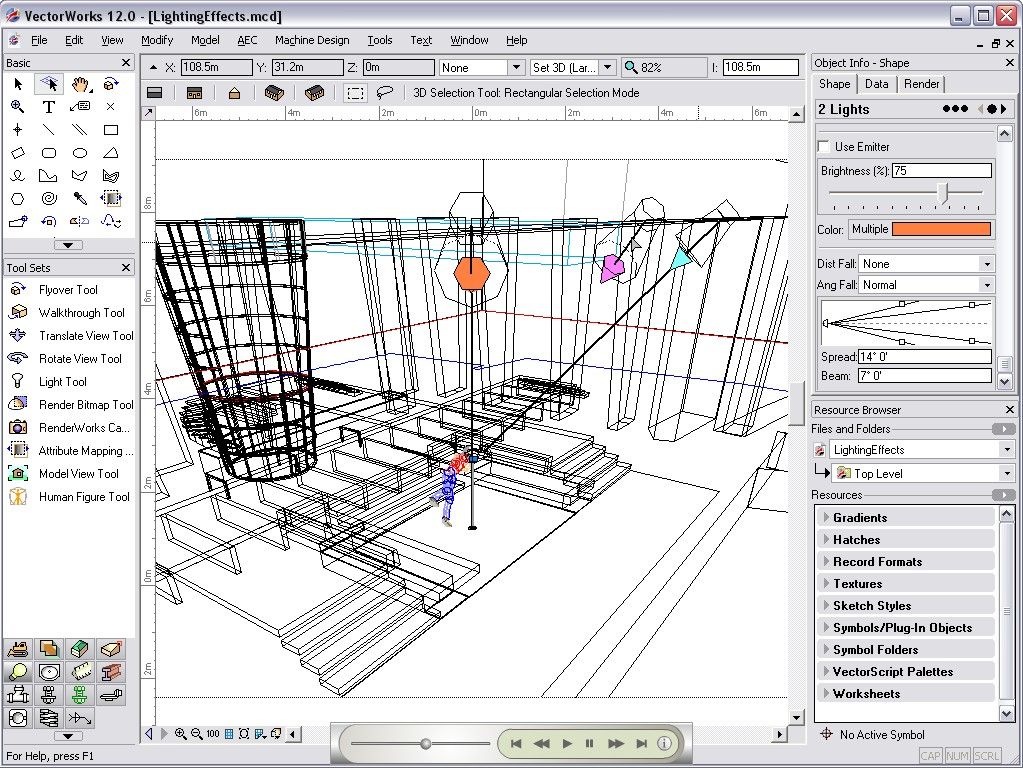Click the orange light color swatch
1023x769 pixels.
[x=941, y=229]
